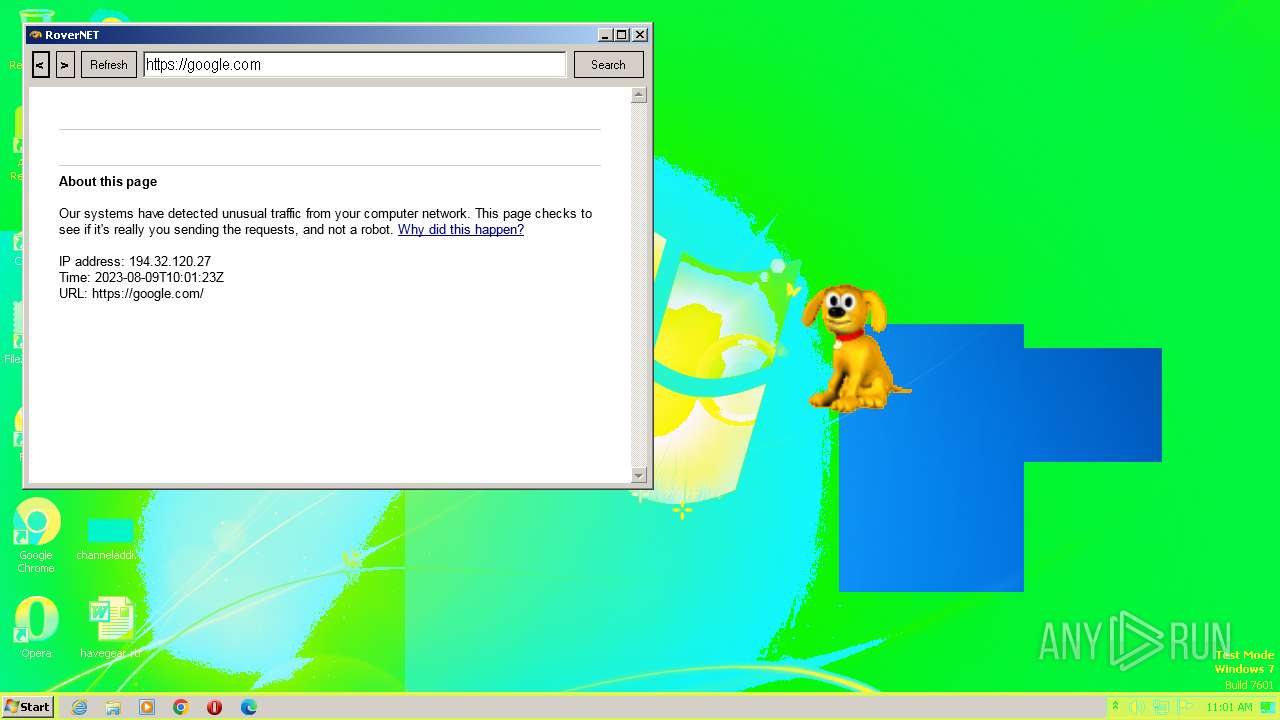Maximize the RoverNET window
Image resolution: width=1280 pixels, height=720 pixels.
(x=622, y=35)
